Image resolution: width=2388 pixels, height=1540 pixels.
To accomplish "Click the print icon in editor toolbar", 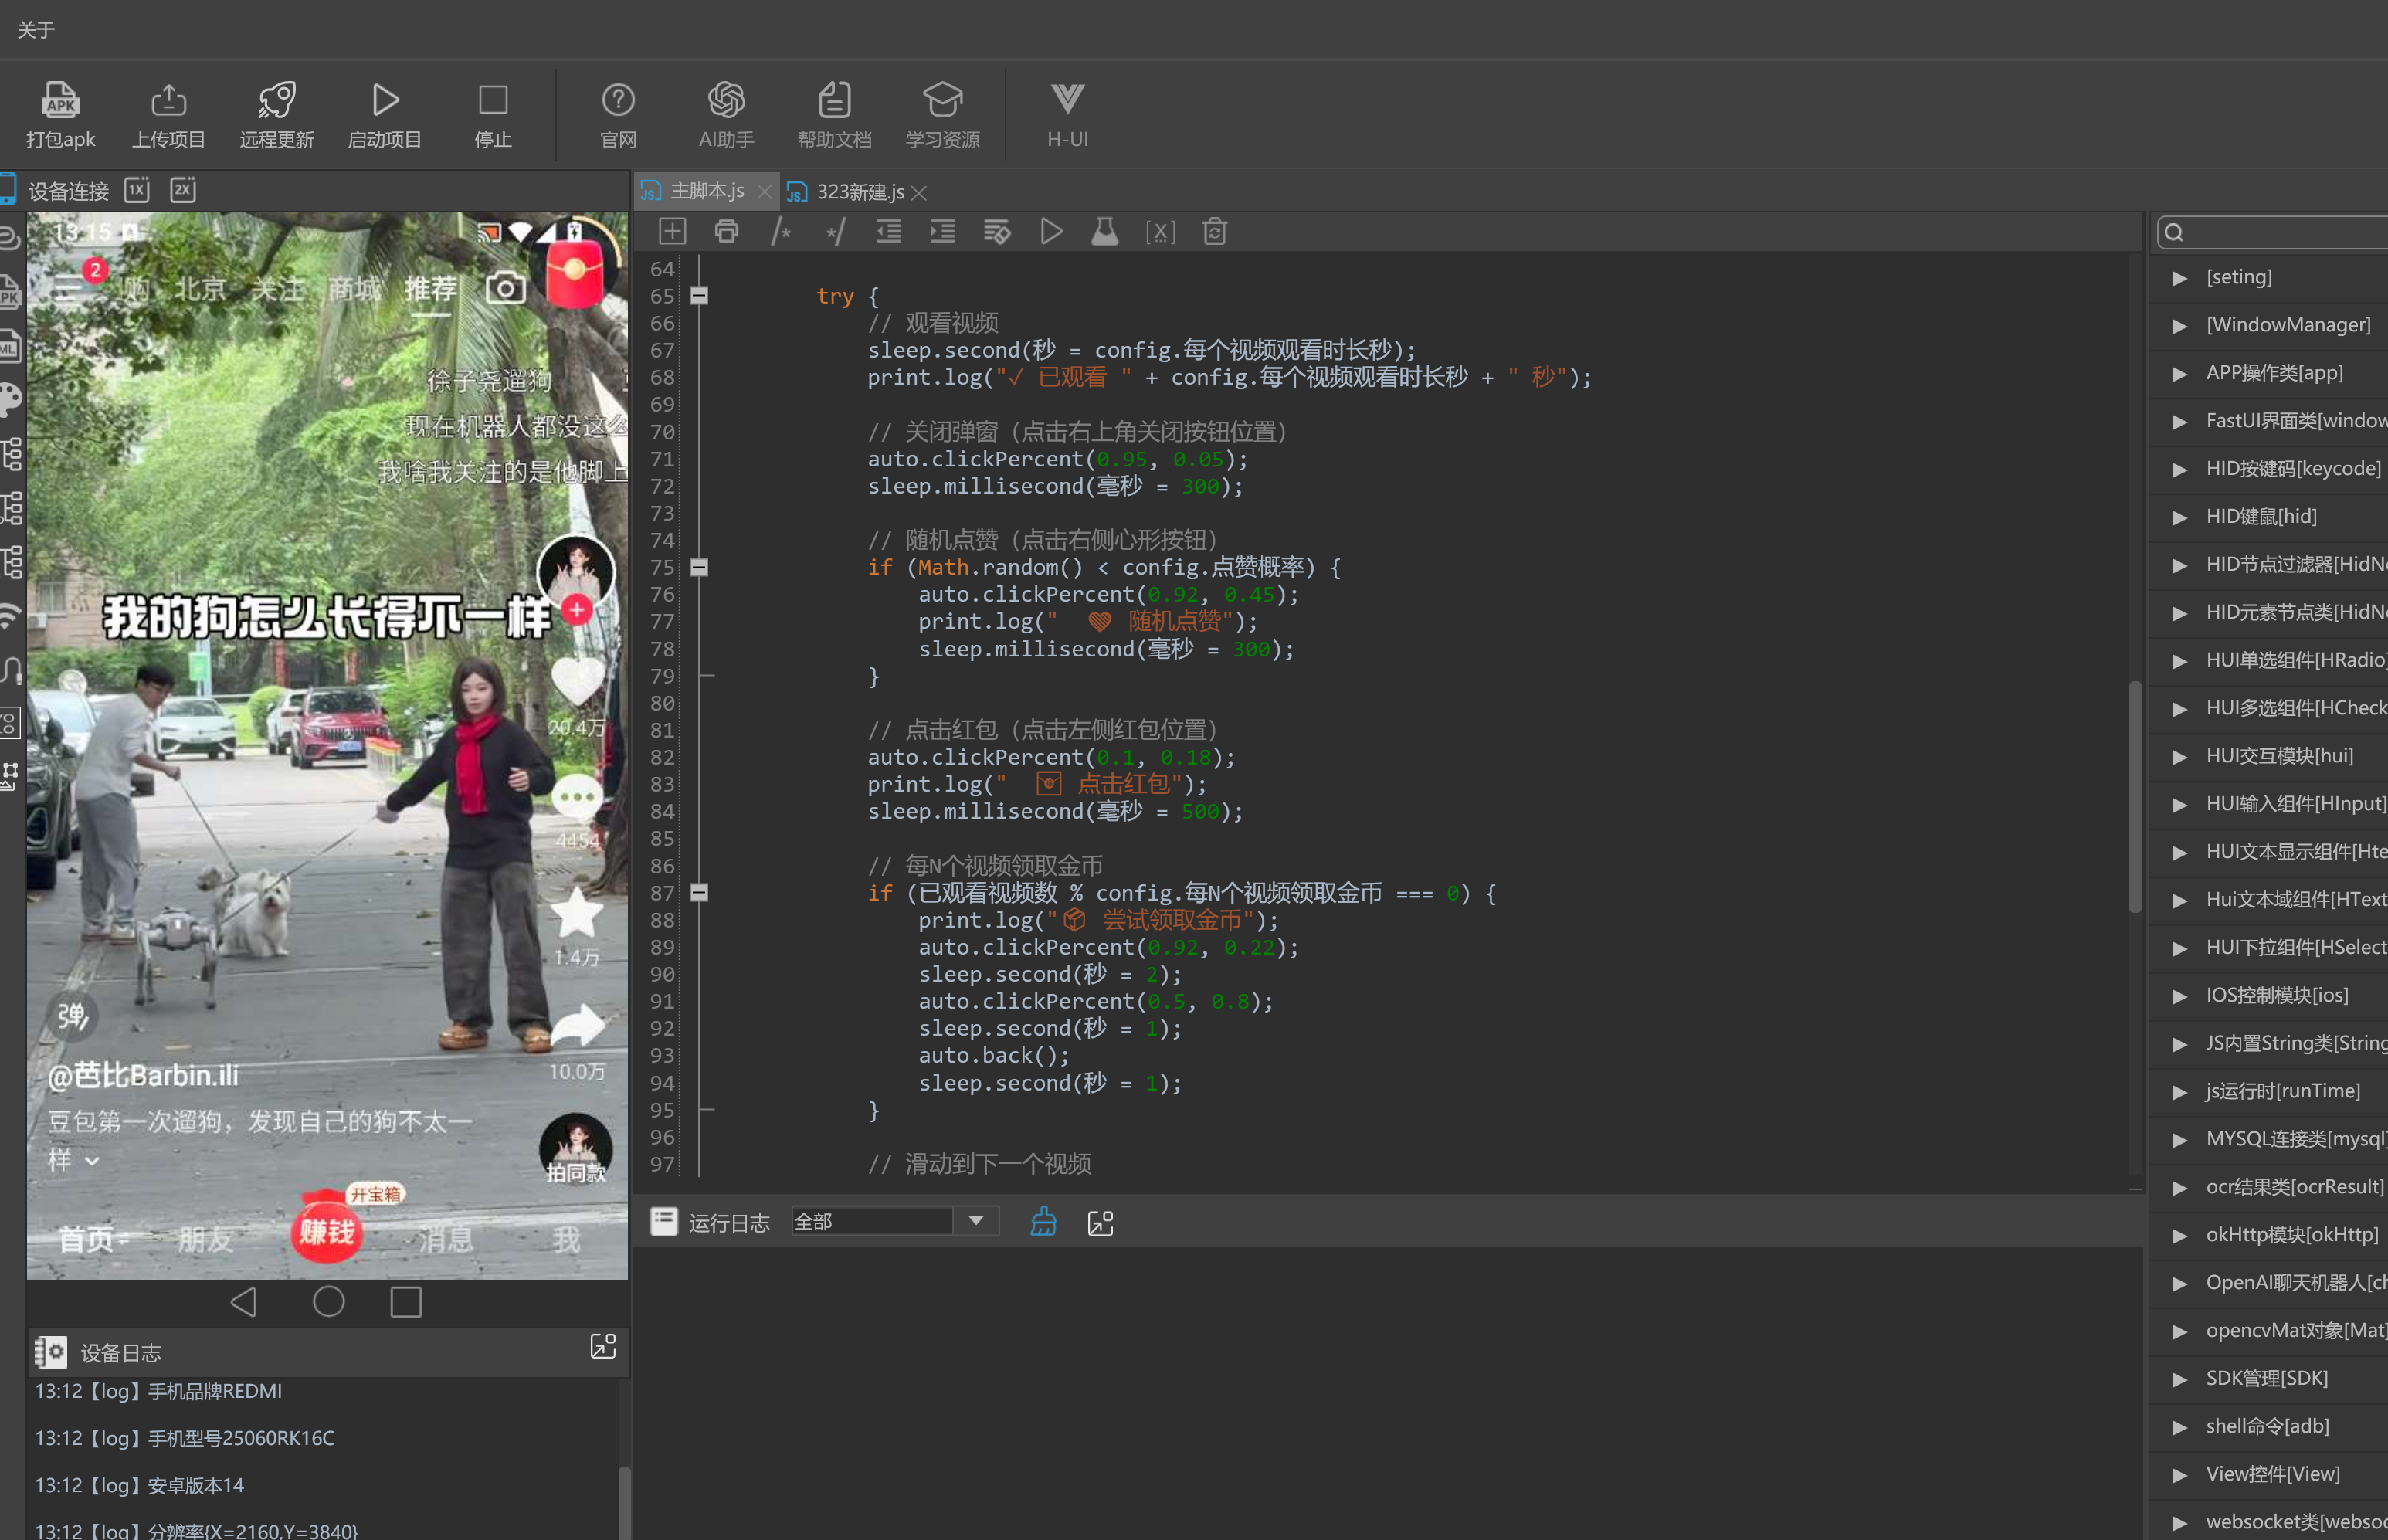I will click(x=727, y=232).
